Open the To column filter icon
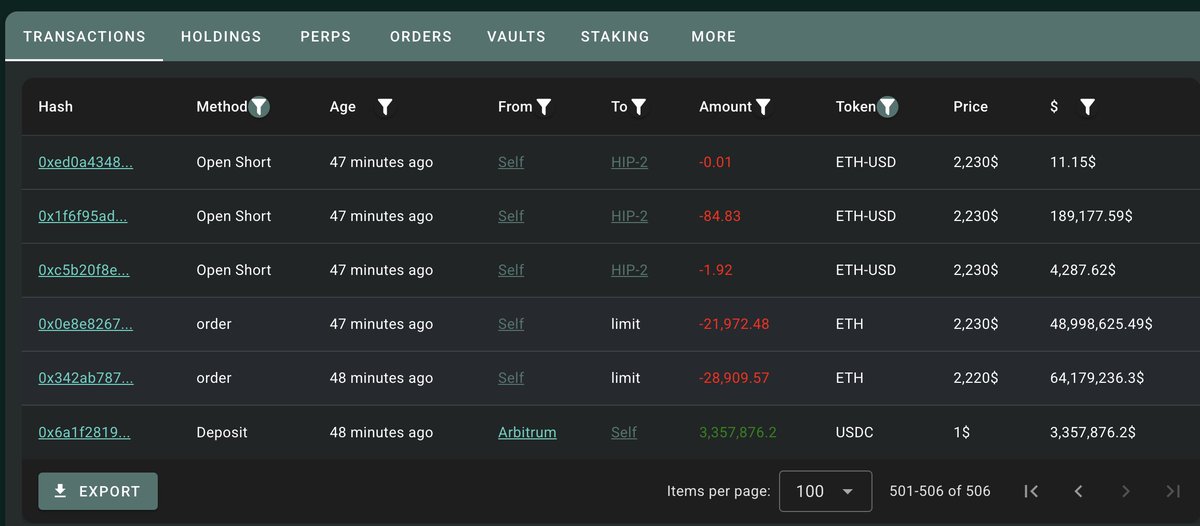The width and height of the screenshot is (1200, 526). (x=639, y=107)
